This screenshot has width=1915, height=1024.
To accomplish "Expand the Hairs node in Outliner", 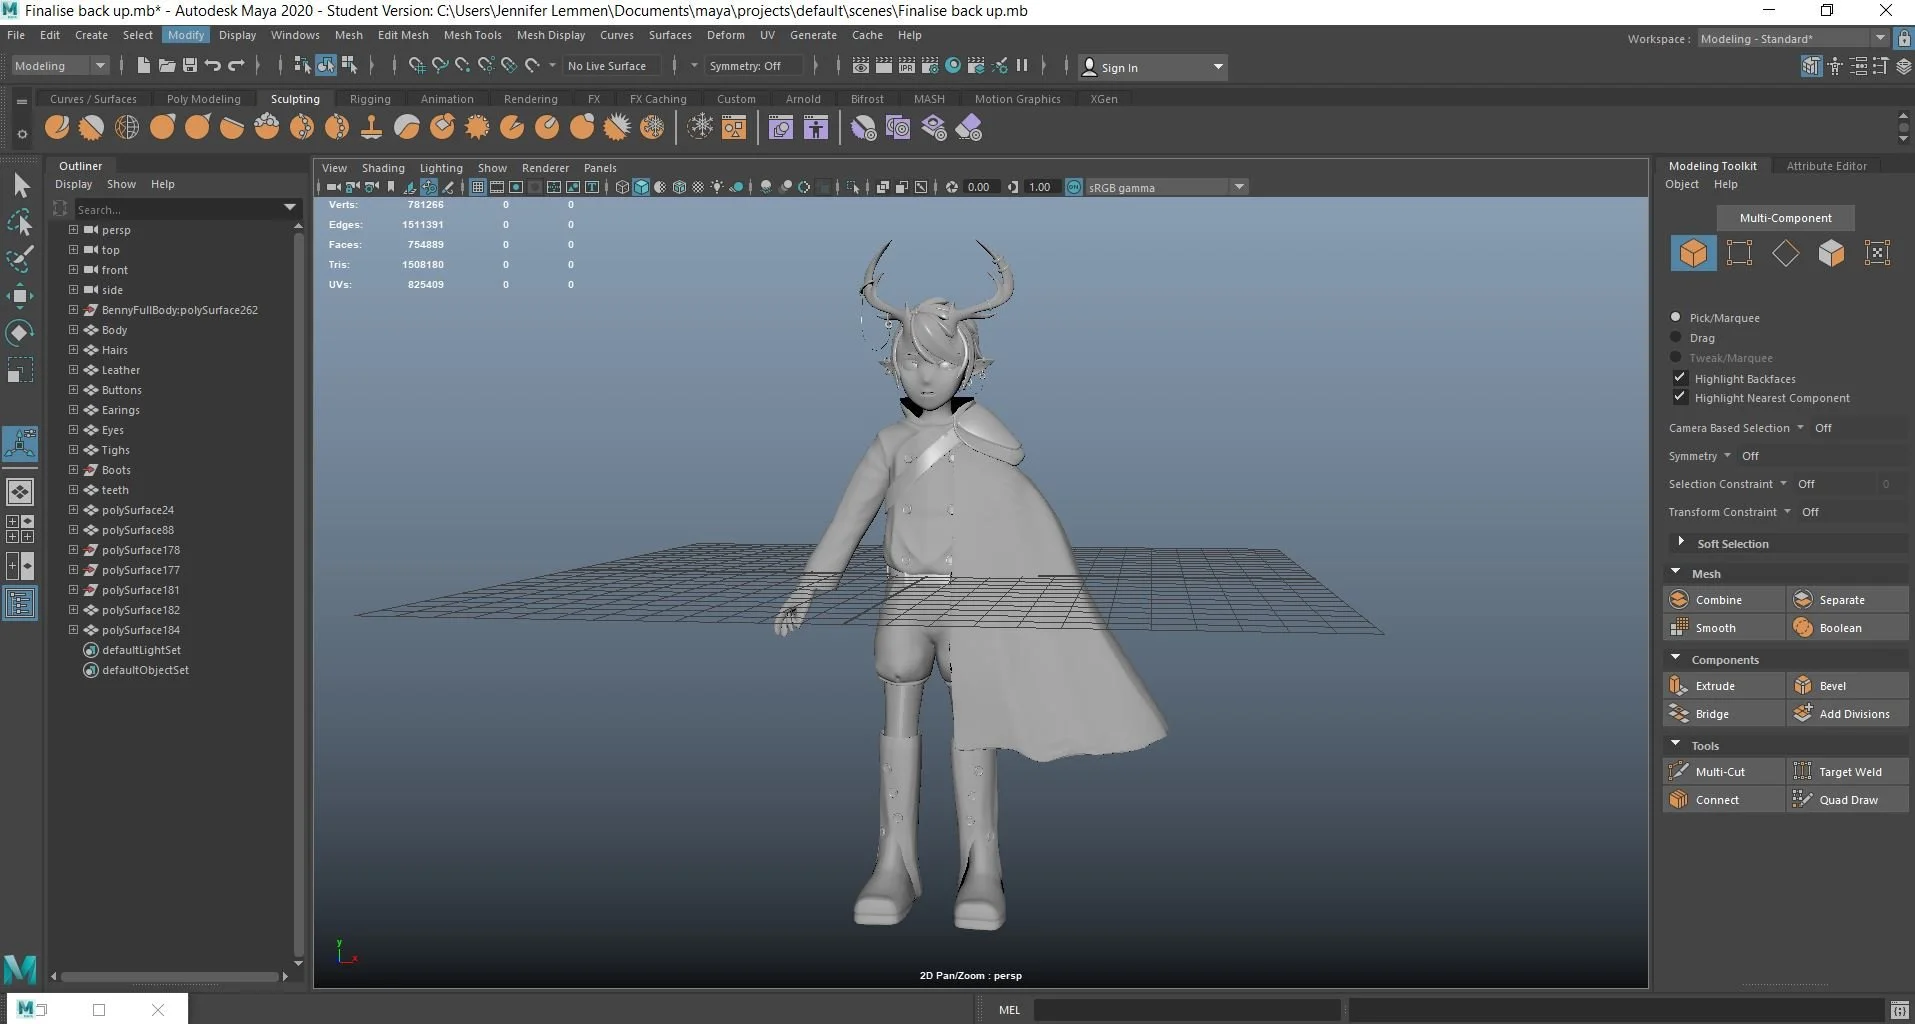I will coord(73,350).
